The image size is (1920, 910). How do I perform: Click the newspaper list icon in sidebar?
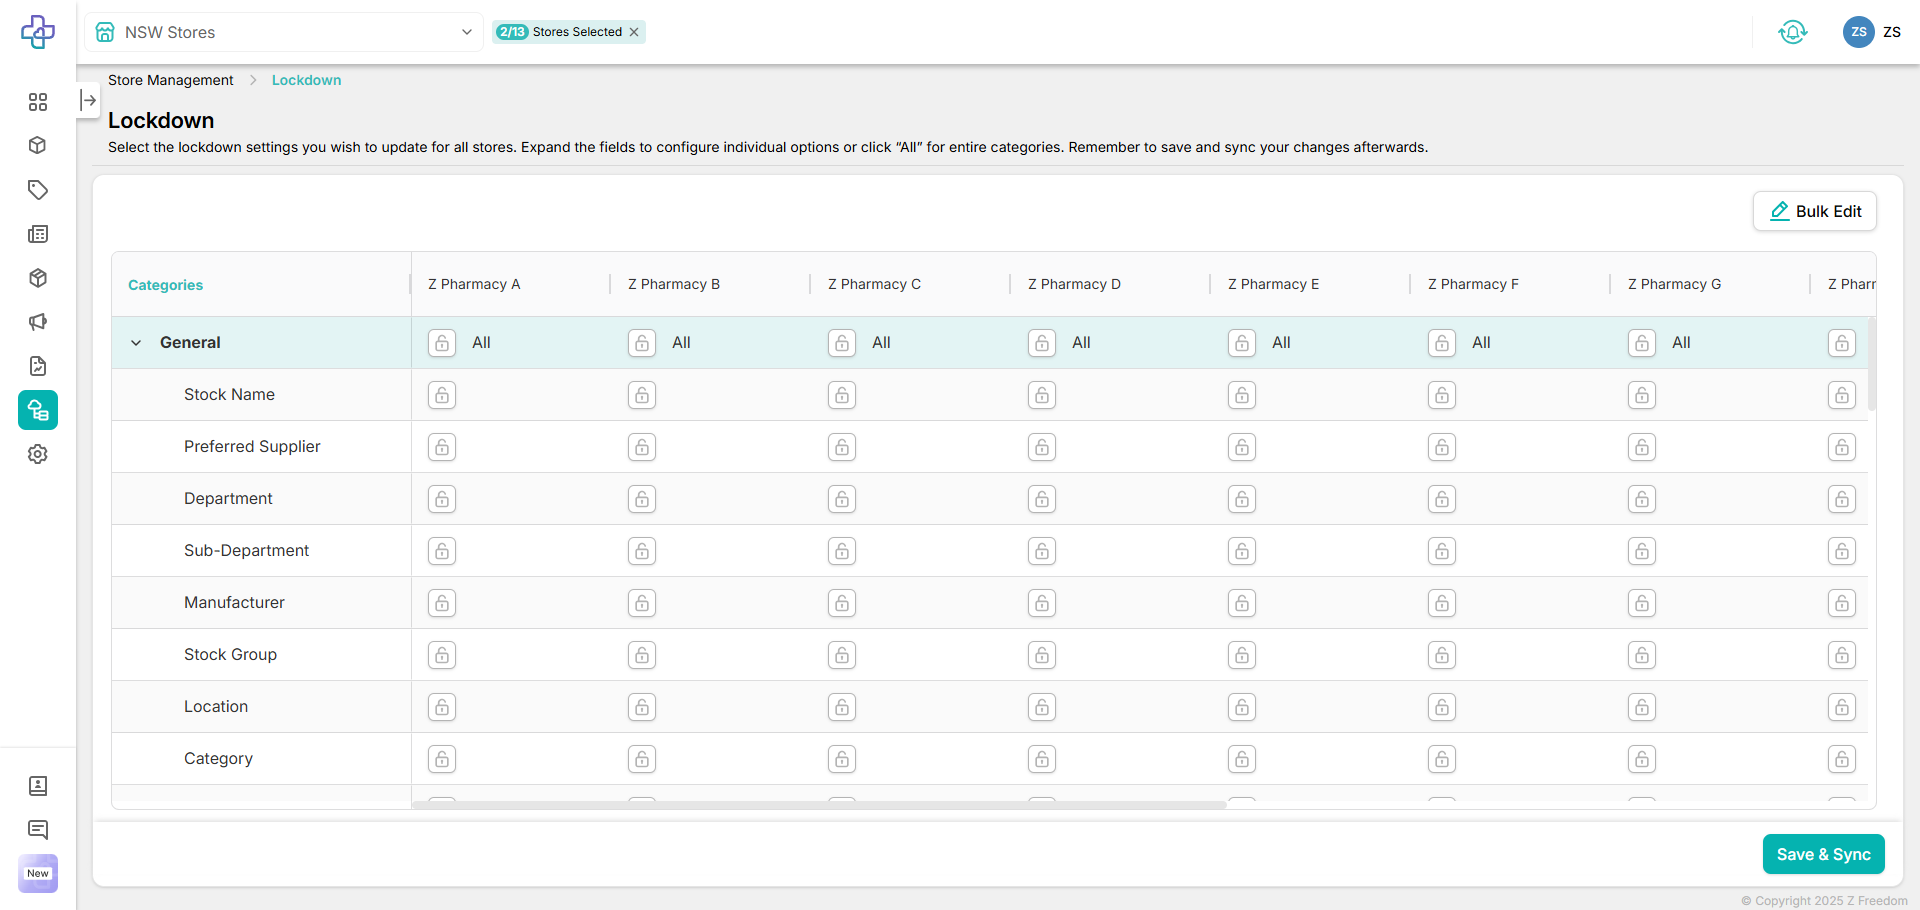(x=38, y=234)
